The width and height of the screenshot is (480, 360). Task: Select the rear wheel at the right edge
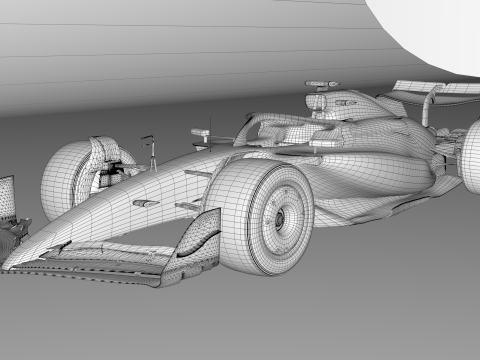[x=471, y=157]
